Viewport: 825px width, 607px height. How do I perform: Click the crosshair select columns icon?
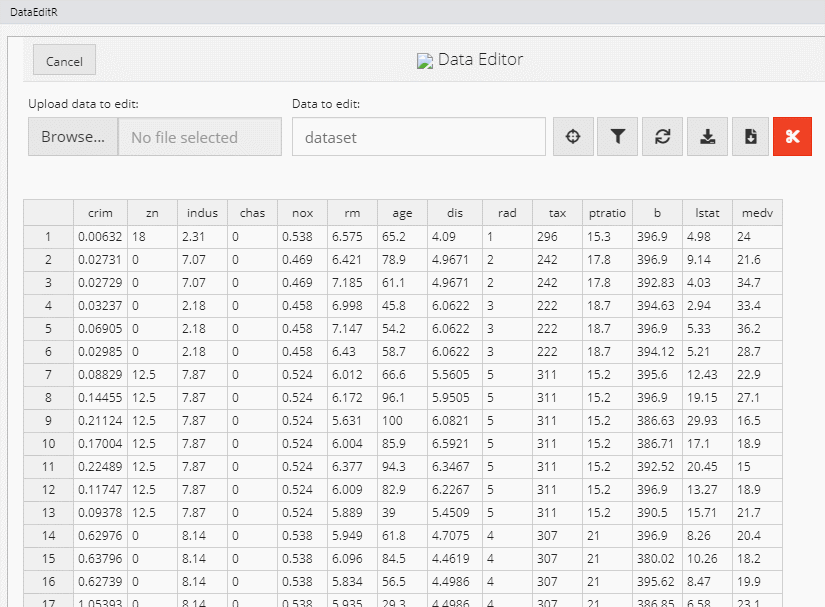(x=573, y=137)
